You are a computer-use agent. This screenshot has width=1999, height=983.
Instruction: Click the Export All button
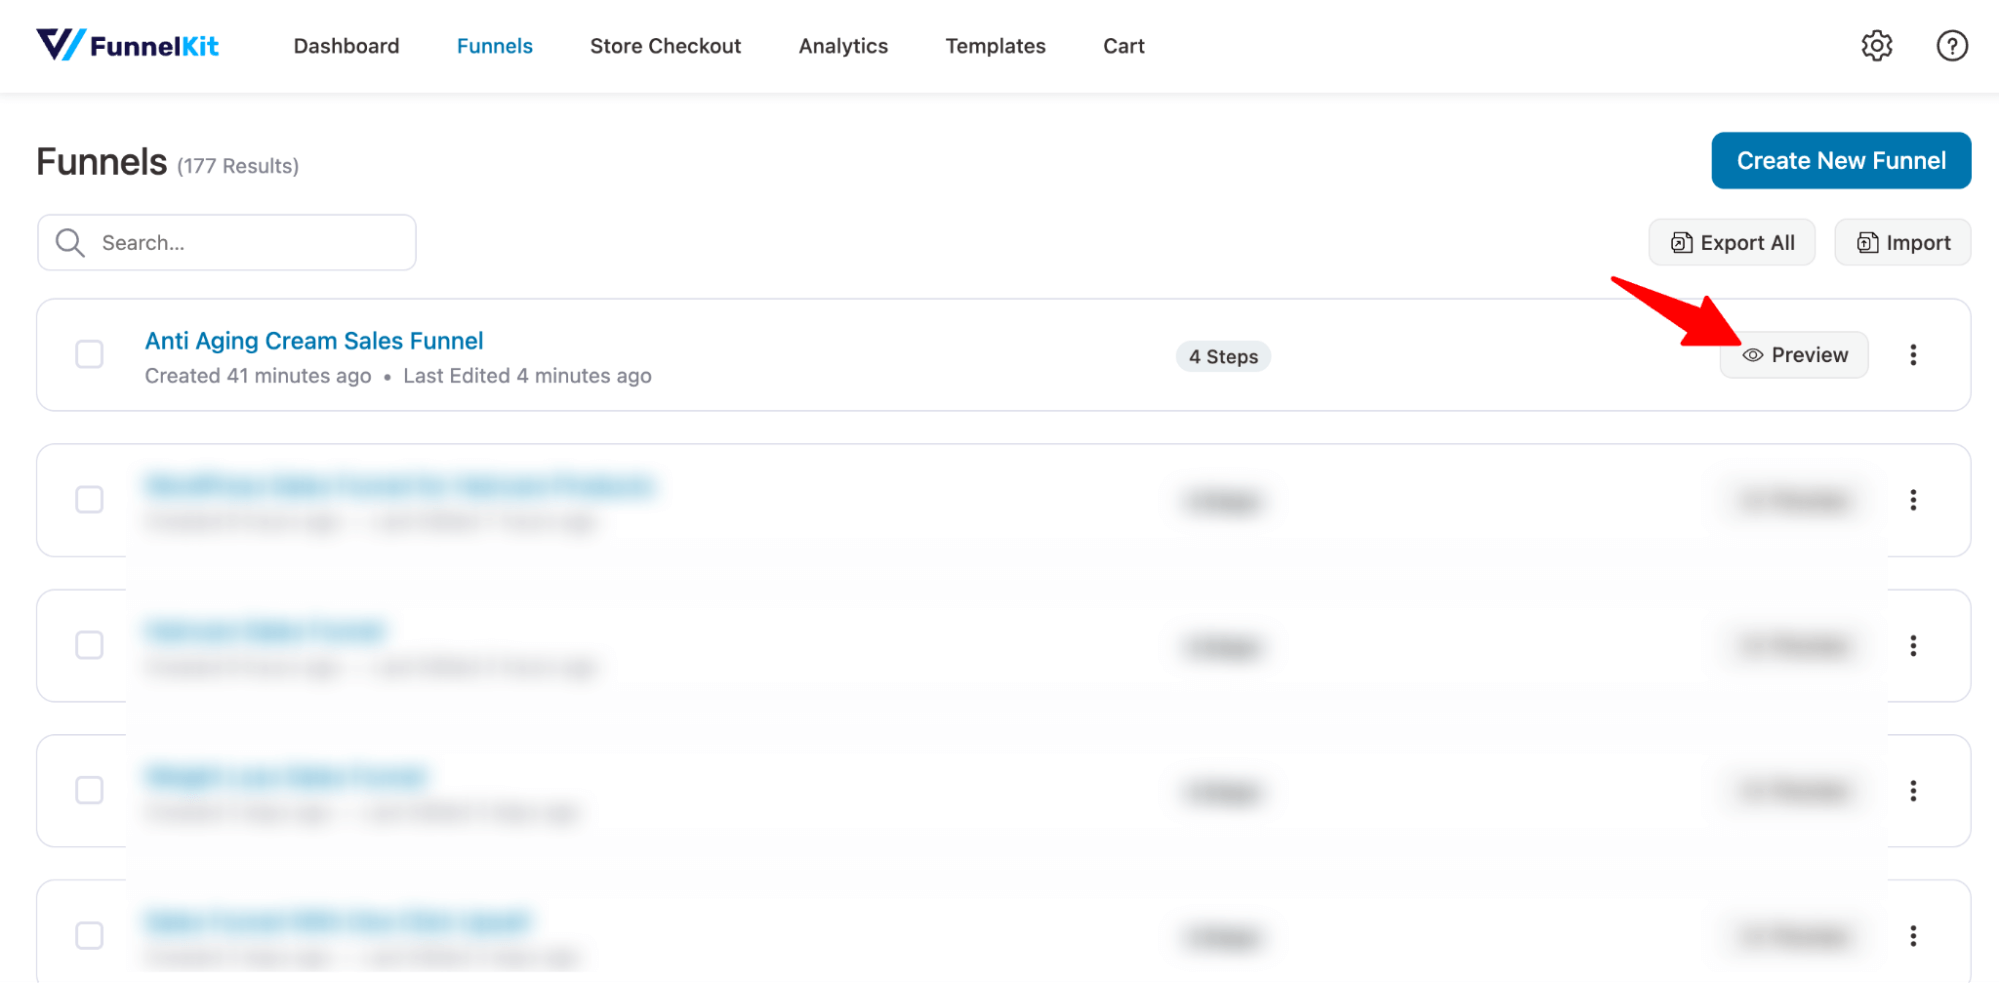pyautogui.click(x=1731, y=242)
